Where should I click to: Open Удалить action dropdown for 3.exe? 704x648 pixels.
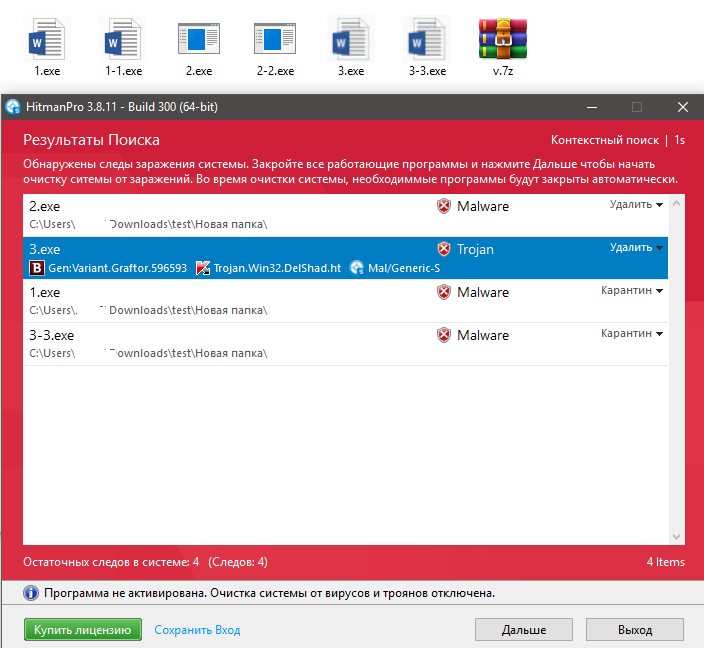[x=636, y=247]
